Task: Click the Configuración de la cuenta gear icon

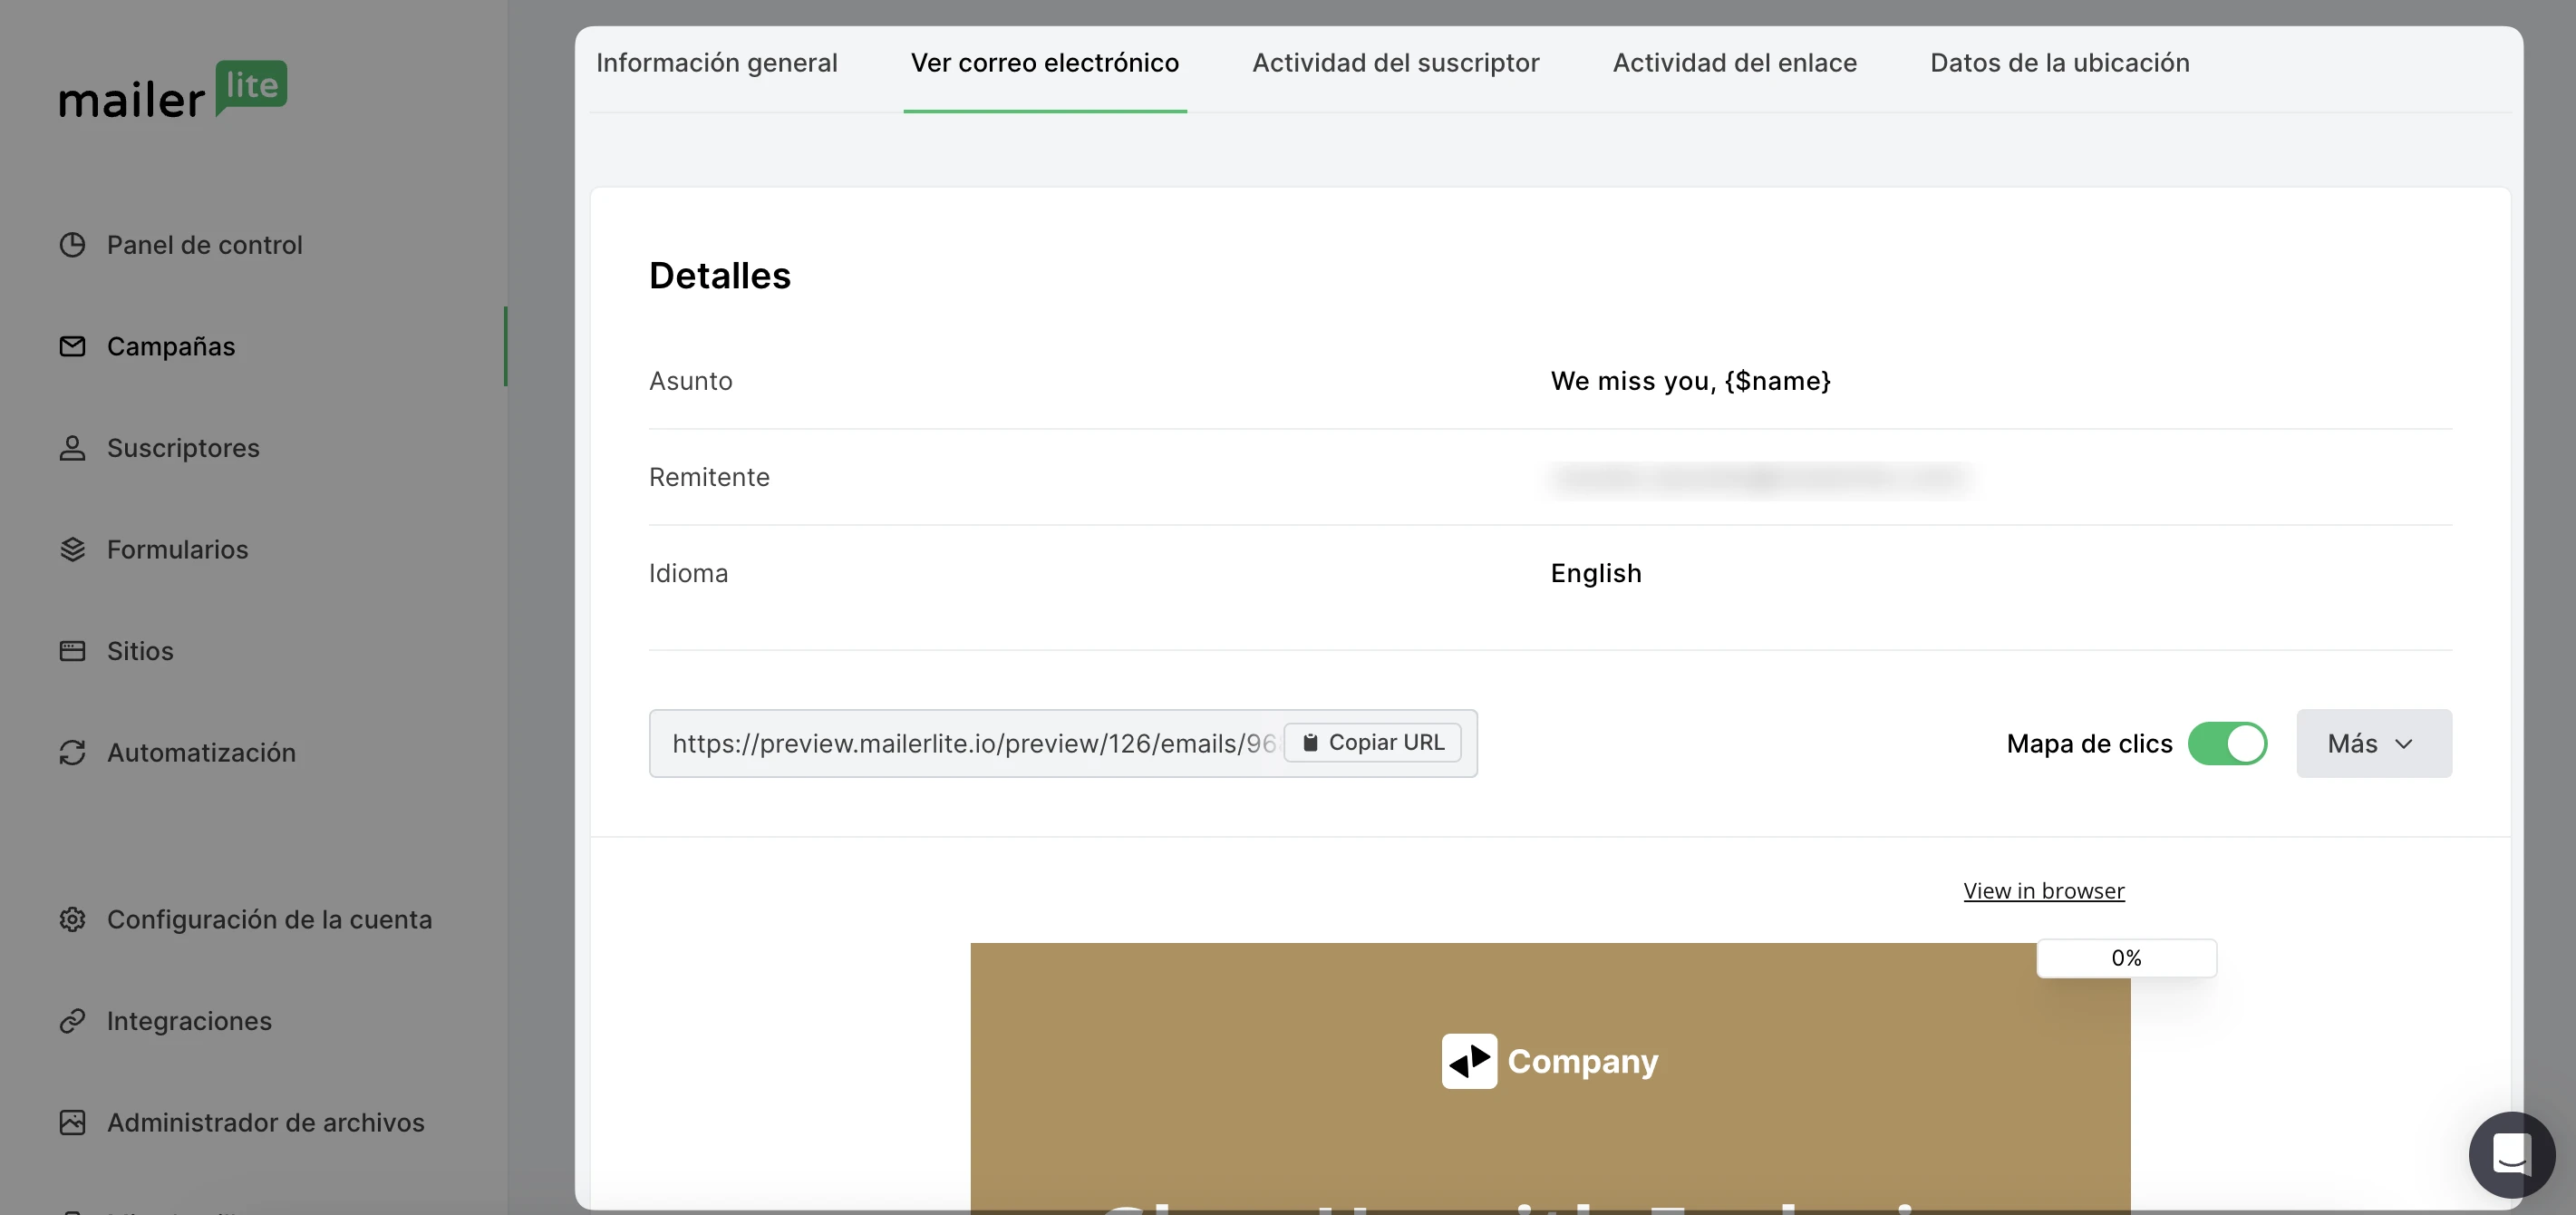Action: coord(72,919)
